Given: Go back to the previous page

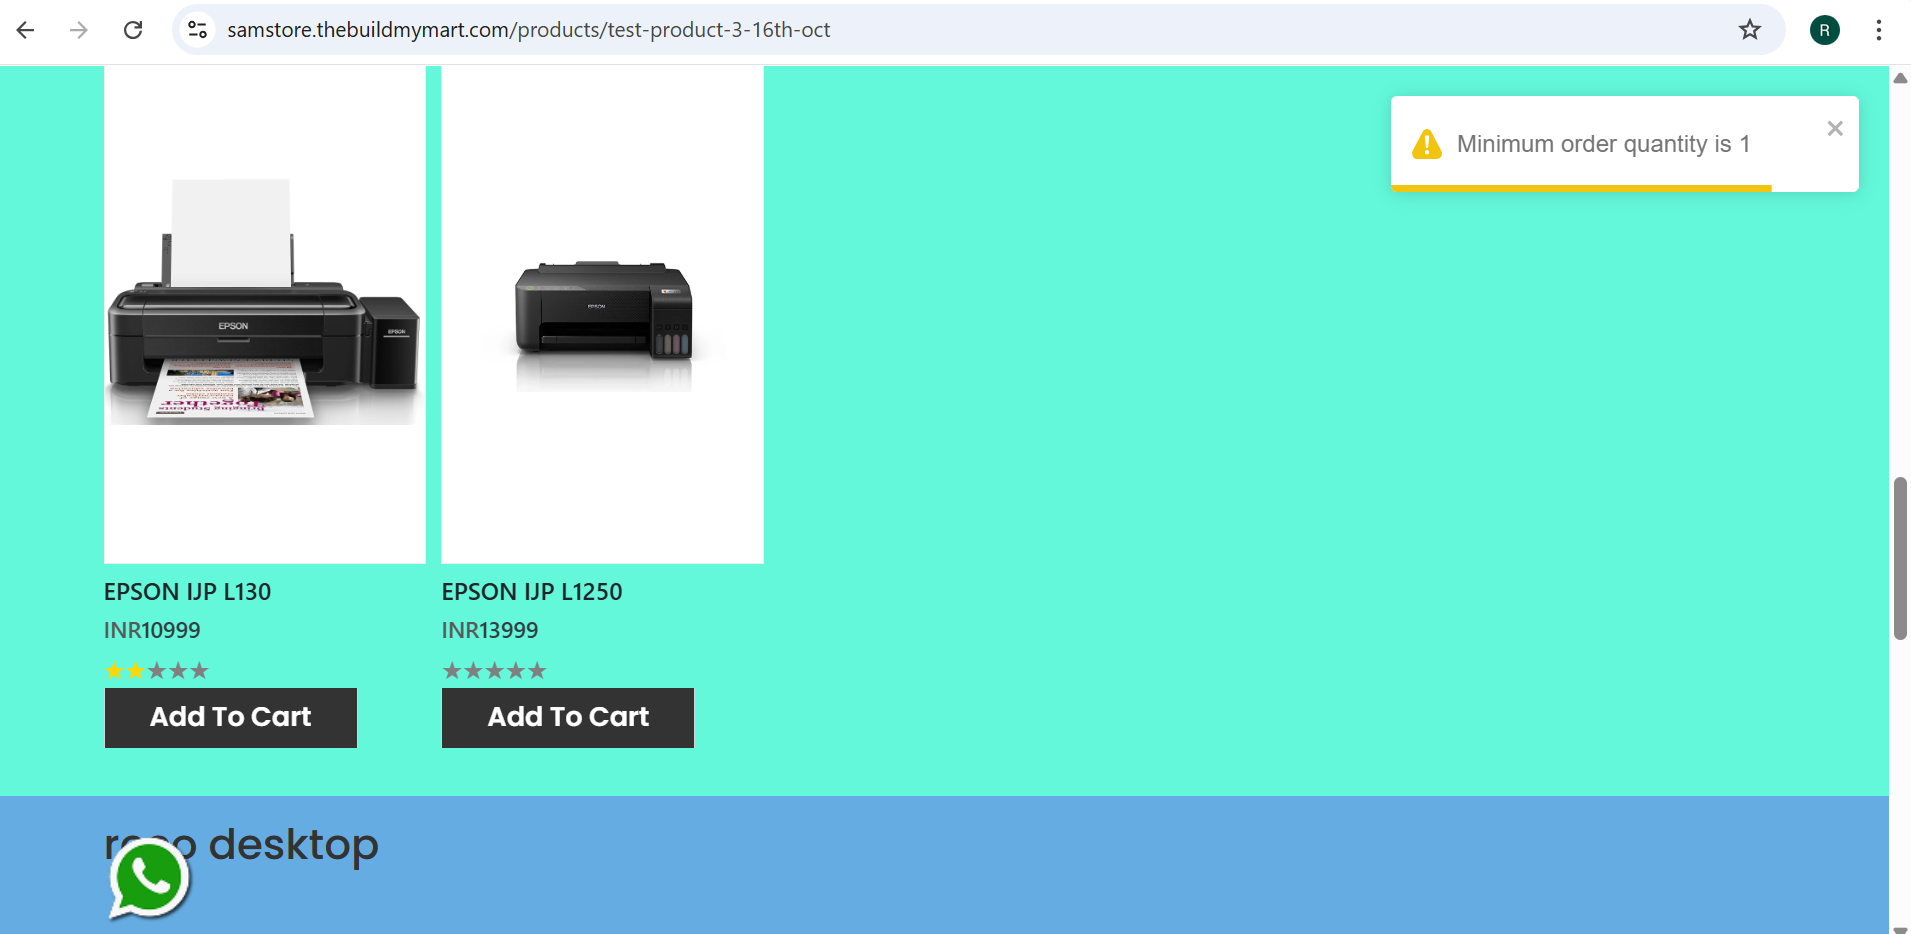Looking at the screenshot, I should [26, 30].
